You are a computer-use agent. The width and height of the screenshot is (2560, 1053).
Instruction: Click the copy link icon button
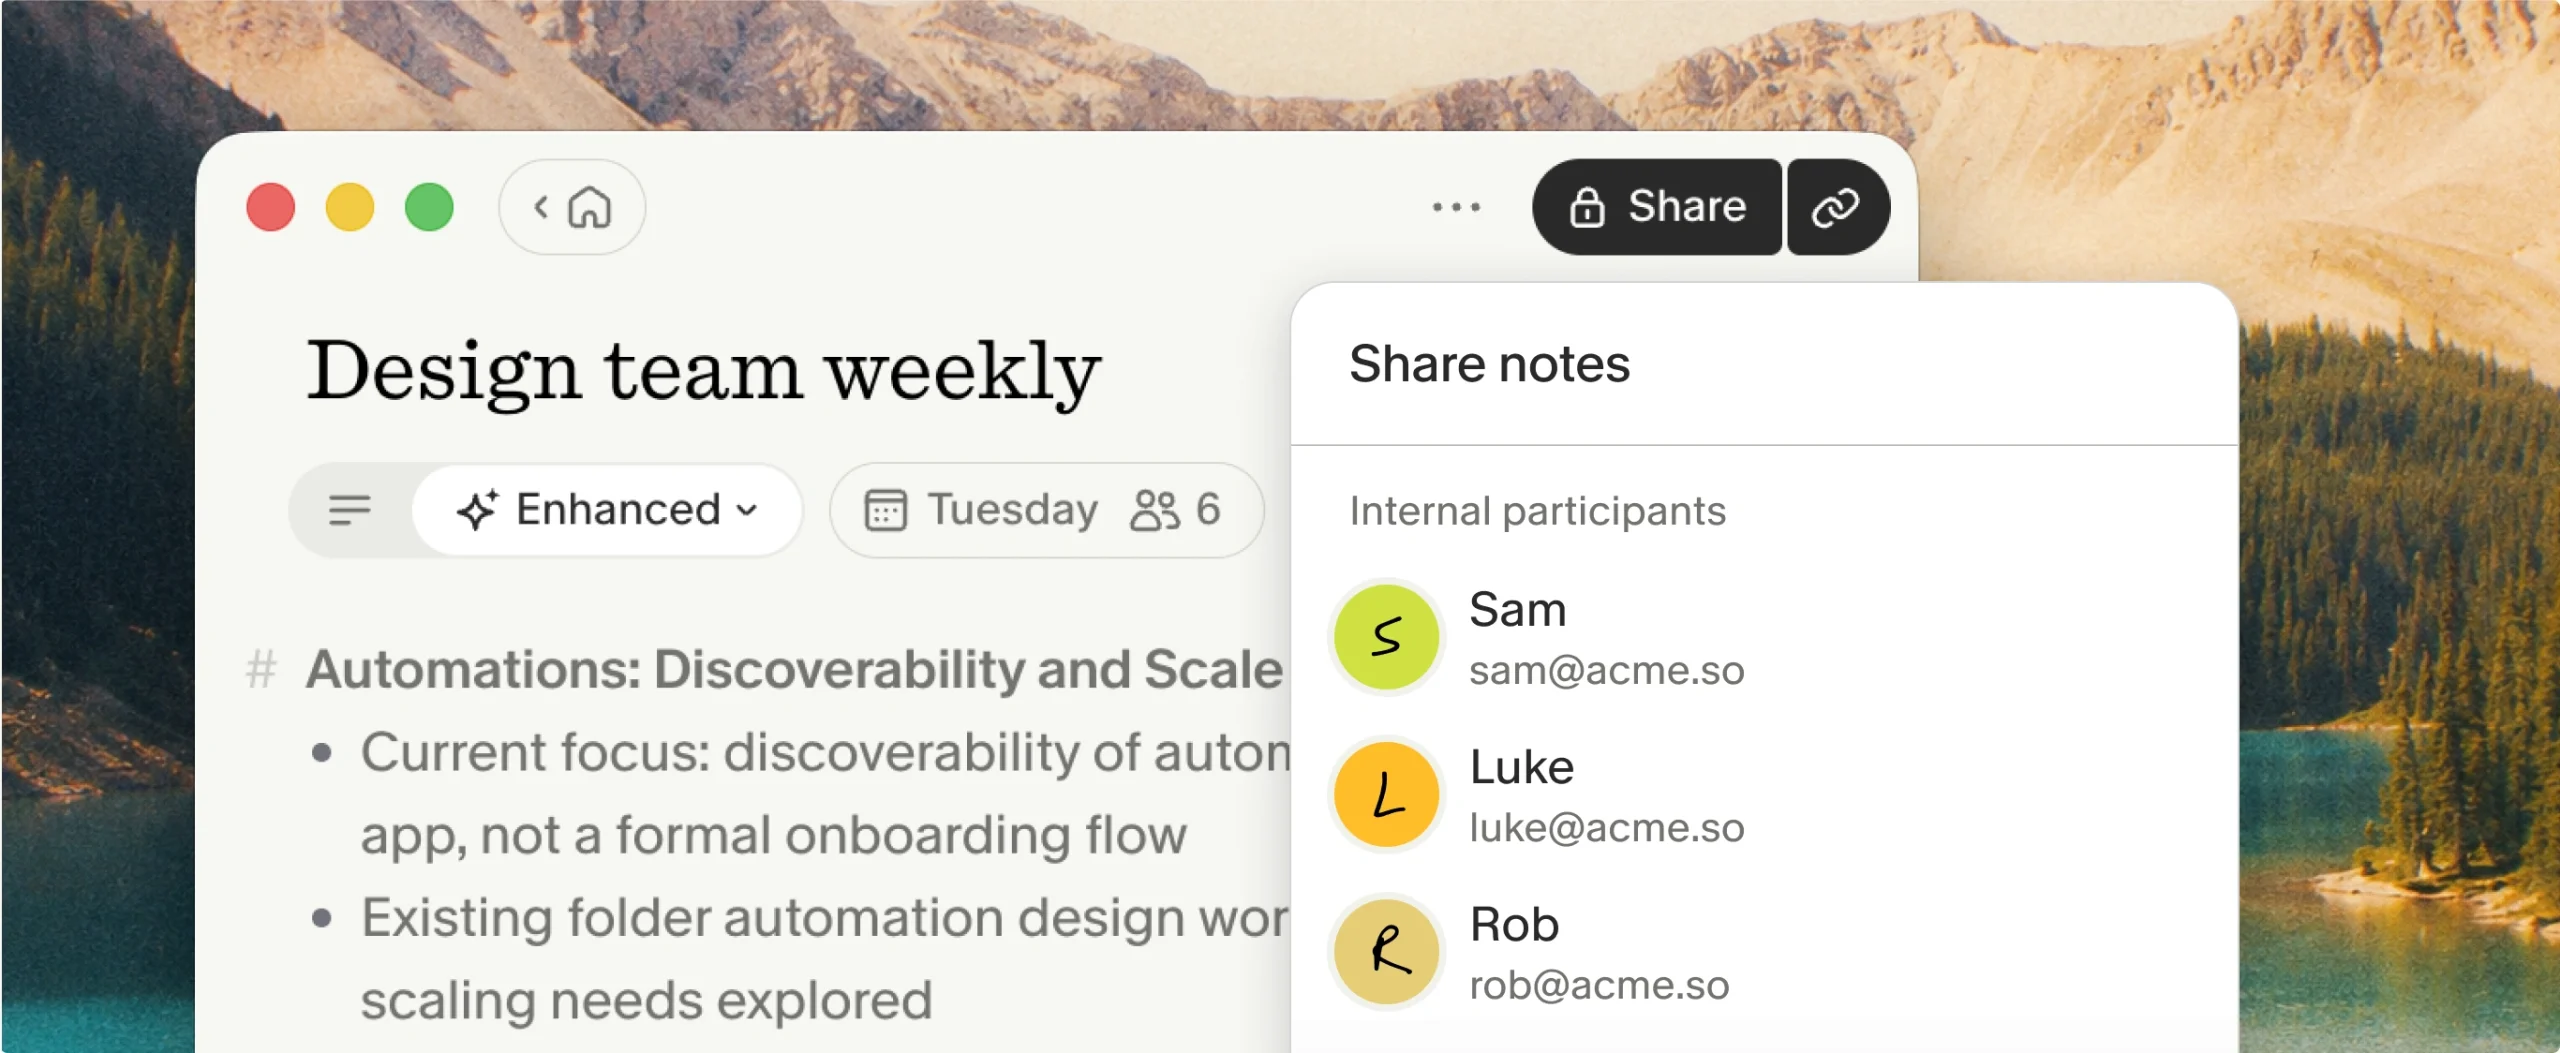point(1837,207)
